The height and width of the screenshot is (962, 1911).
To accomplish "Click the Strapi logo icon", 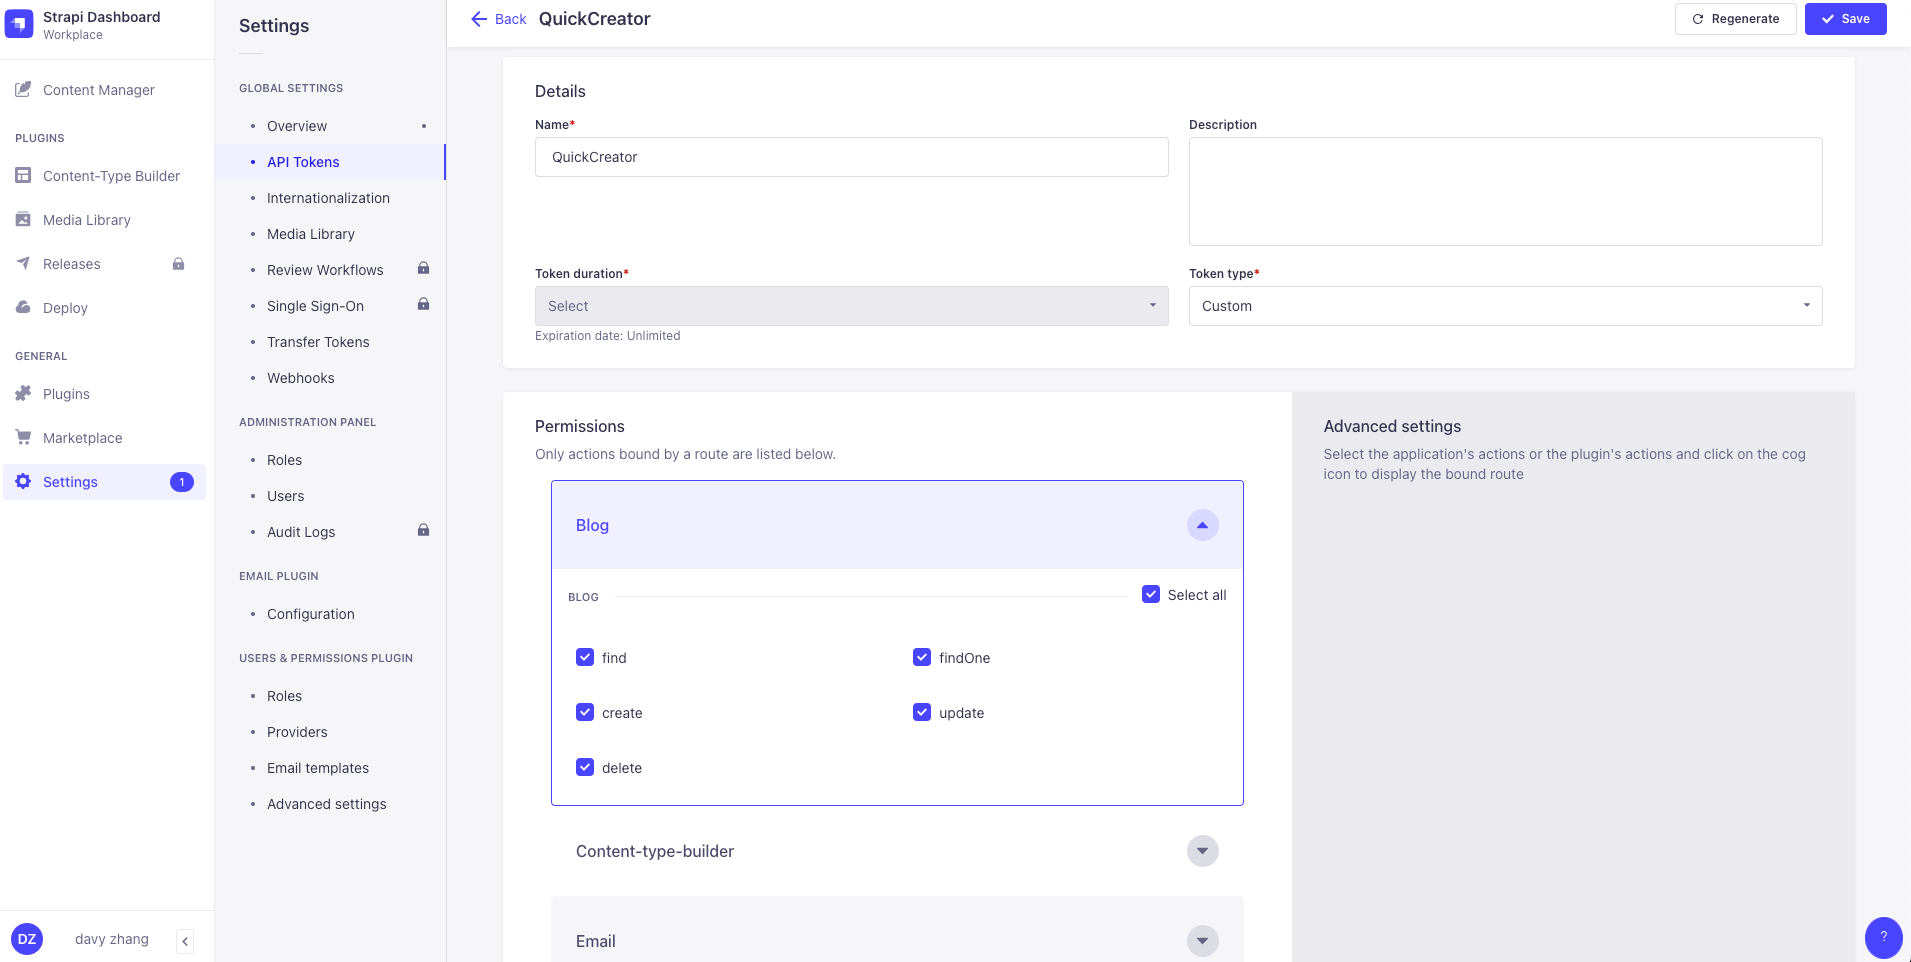I will tap(20, 24).
